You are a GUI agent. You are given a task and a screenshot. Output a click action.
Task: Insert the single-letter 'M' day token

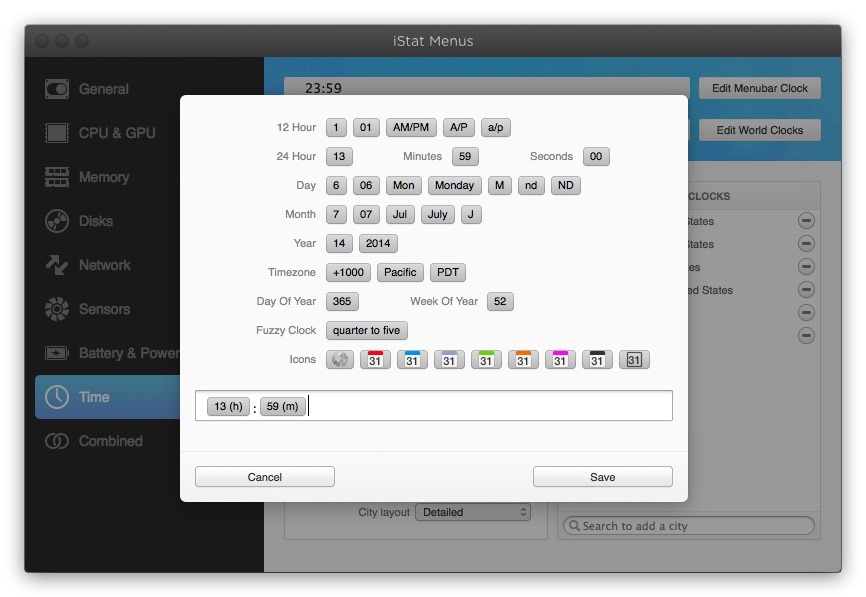[x=499, y=185]
